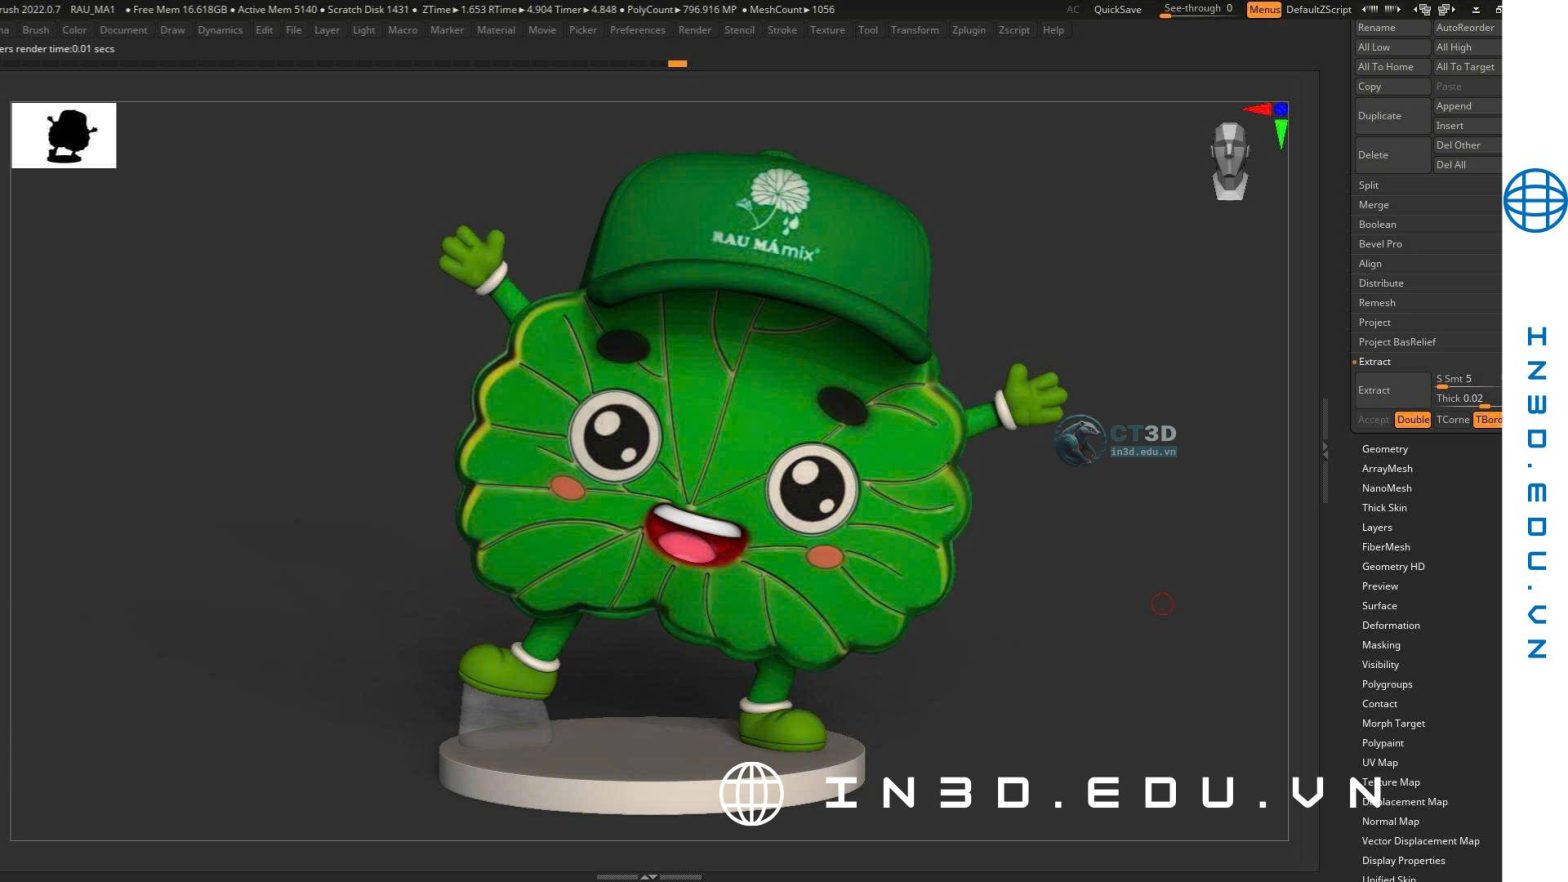This screenshot has height=882, width=1568.
Task: Expand the UV Map subpalette
Action: click(x=1380, y=763)
